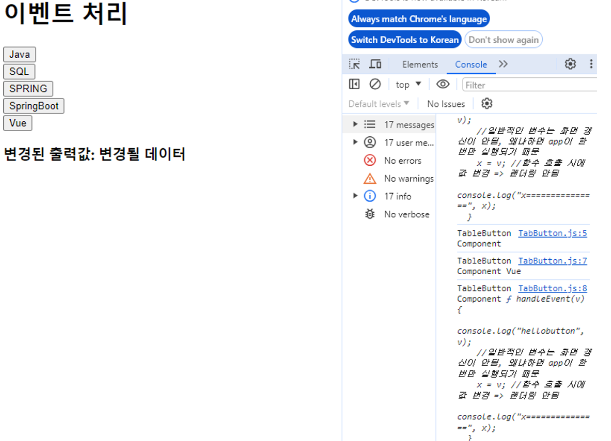This screenshot has width=611, height=441.
Task: Click Always match Chrome's language button
Action: click(419, 19)
